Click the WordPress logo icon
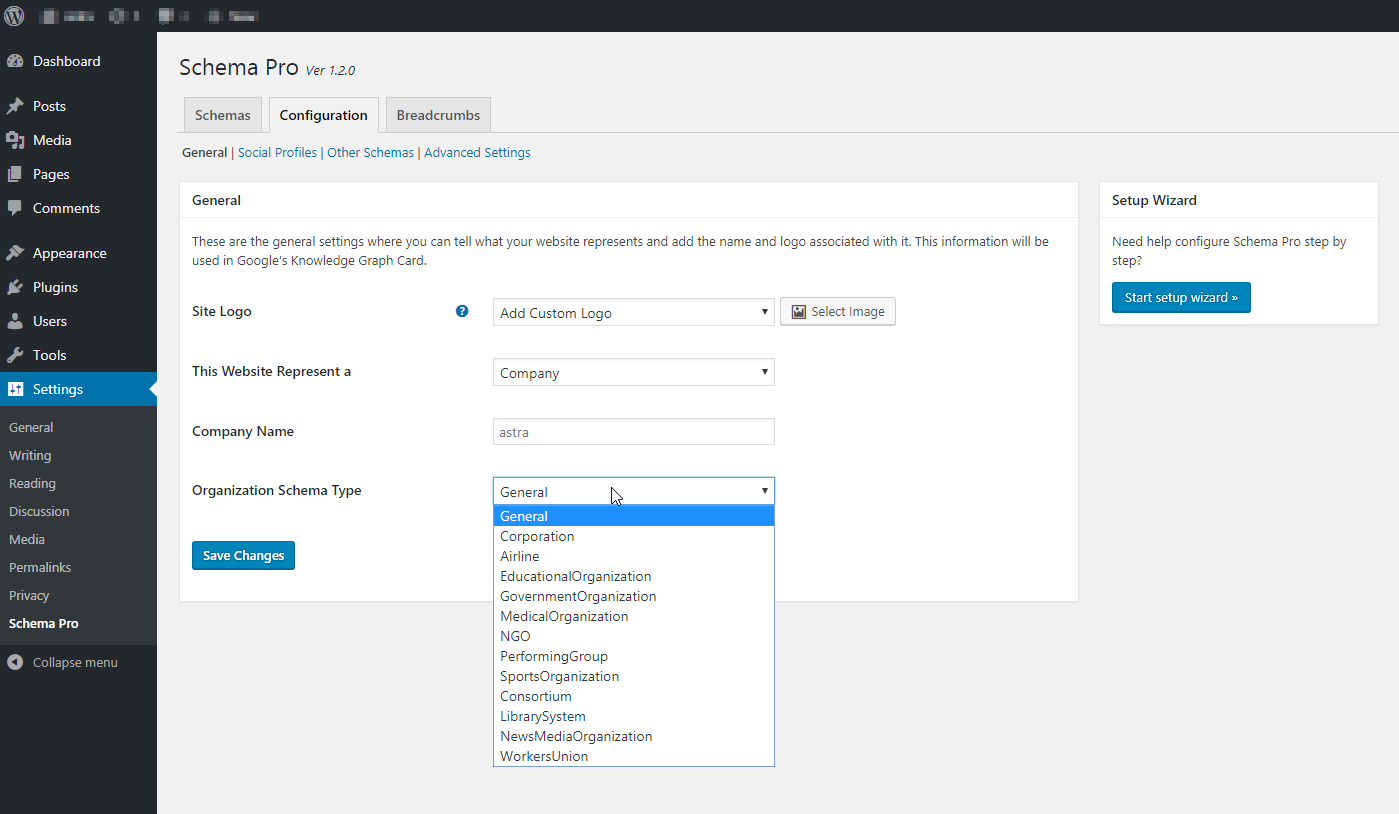The height and width of the screenshot is (814, 1399). click(14, 16)
